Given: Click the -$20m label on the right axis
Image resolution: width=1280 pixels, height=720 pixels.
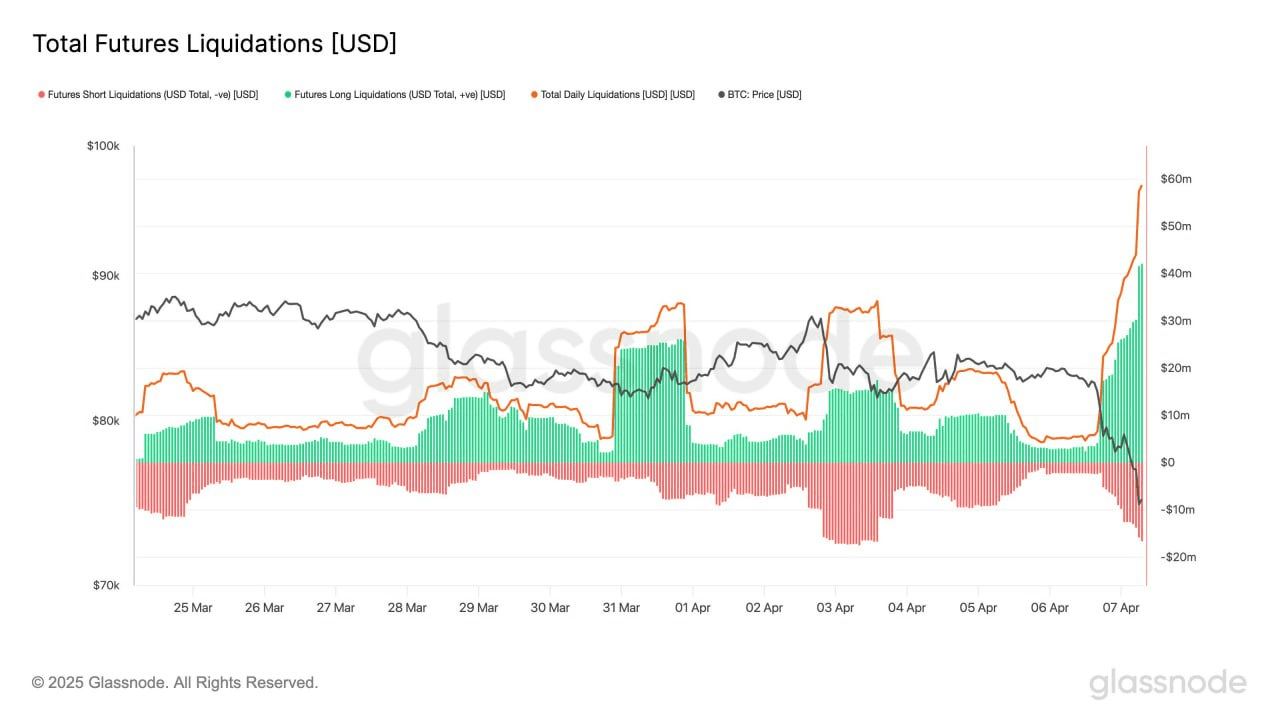Looking at the screenshot, I should click(x=1177, y=557).
